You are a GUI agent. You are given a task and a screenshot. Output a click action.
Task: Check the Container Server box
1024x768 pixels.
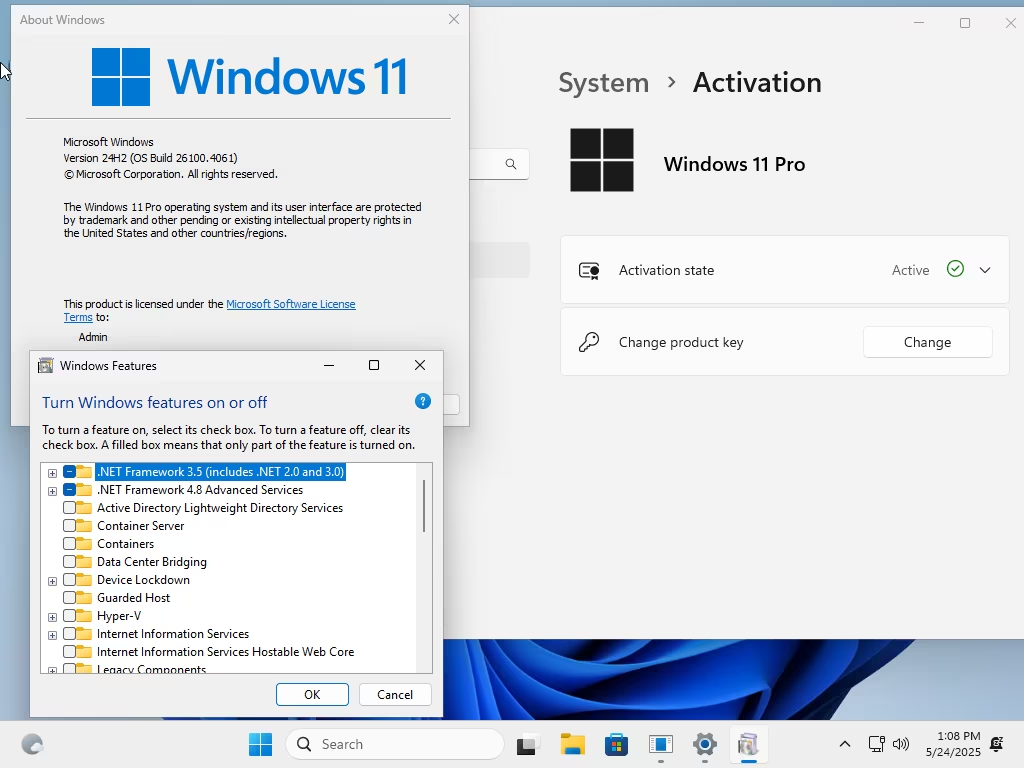69,526
